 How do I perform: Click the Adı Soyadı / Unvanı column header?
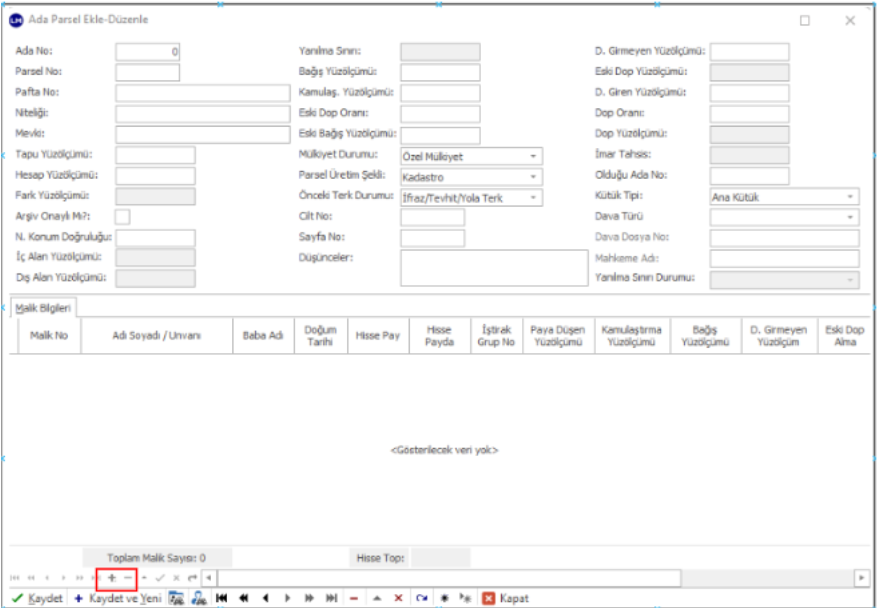coord(156,336)
